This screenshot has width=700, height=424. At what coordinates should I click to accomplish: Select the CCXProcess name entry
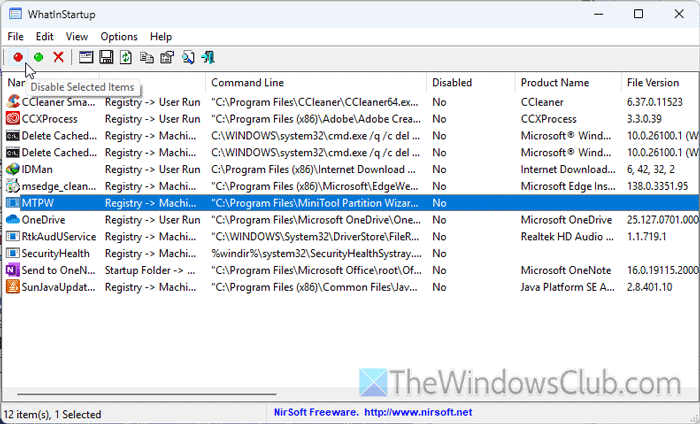[50, 119]
